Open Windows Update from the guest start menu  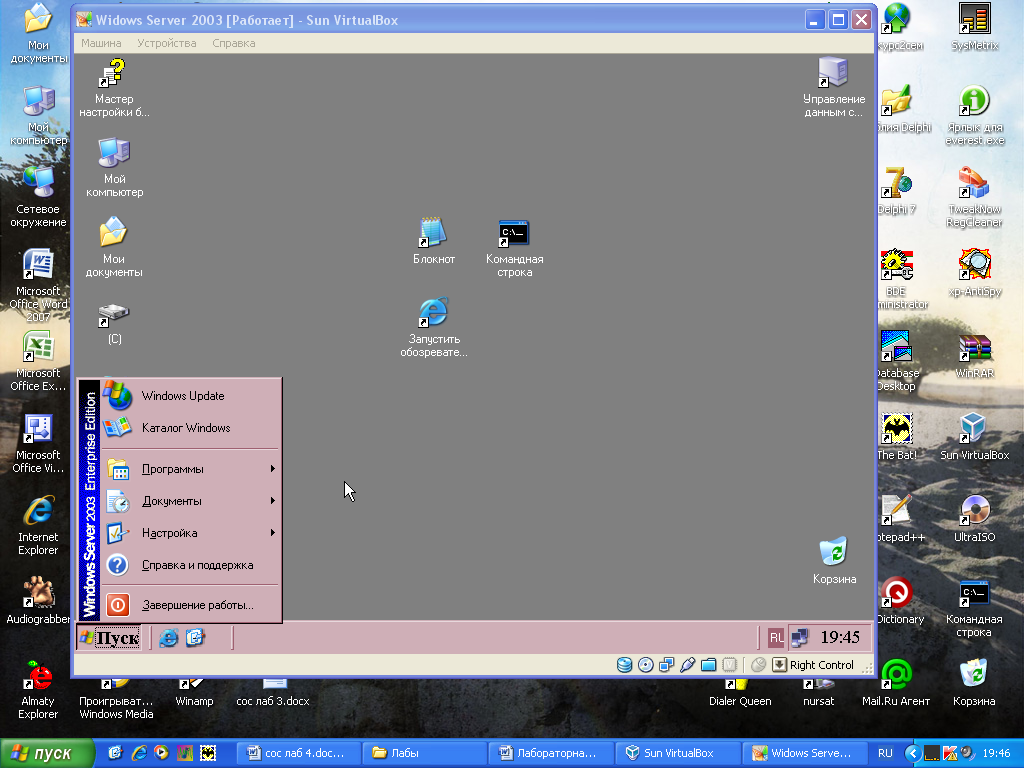click(x=192, y=396)
